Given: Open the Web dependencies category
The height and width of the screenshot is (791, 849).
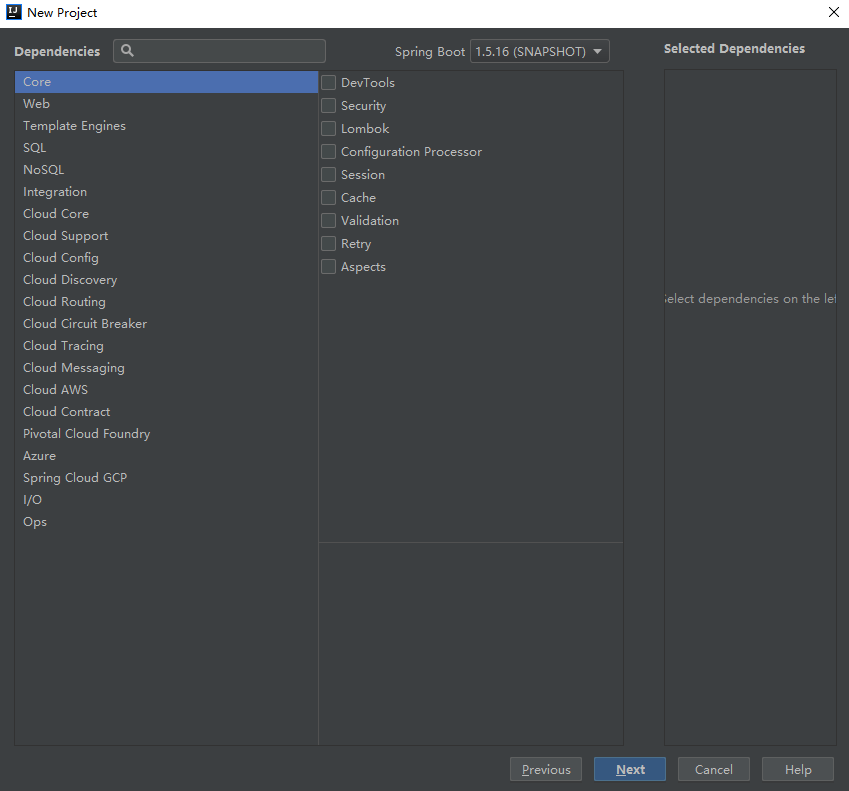Looking at the screenshot, I should 166,104.
